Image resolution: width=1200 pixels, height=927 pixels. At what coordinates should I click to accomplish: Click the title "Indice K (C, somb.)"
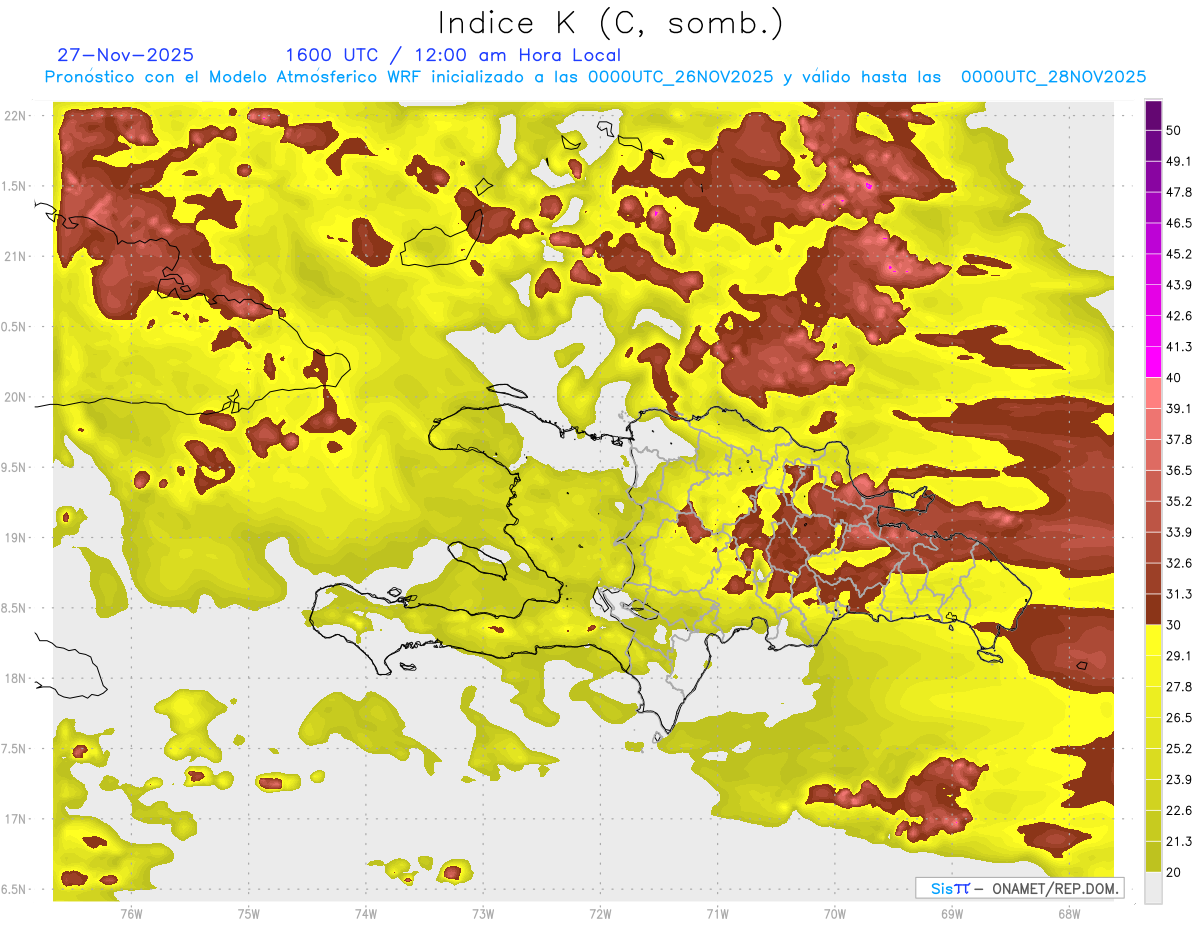611,23
